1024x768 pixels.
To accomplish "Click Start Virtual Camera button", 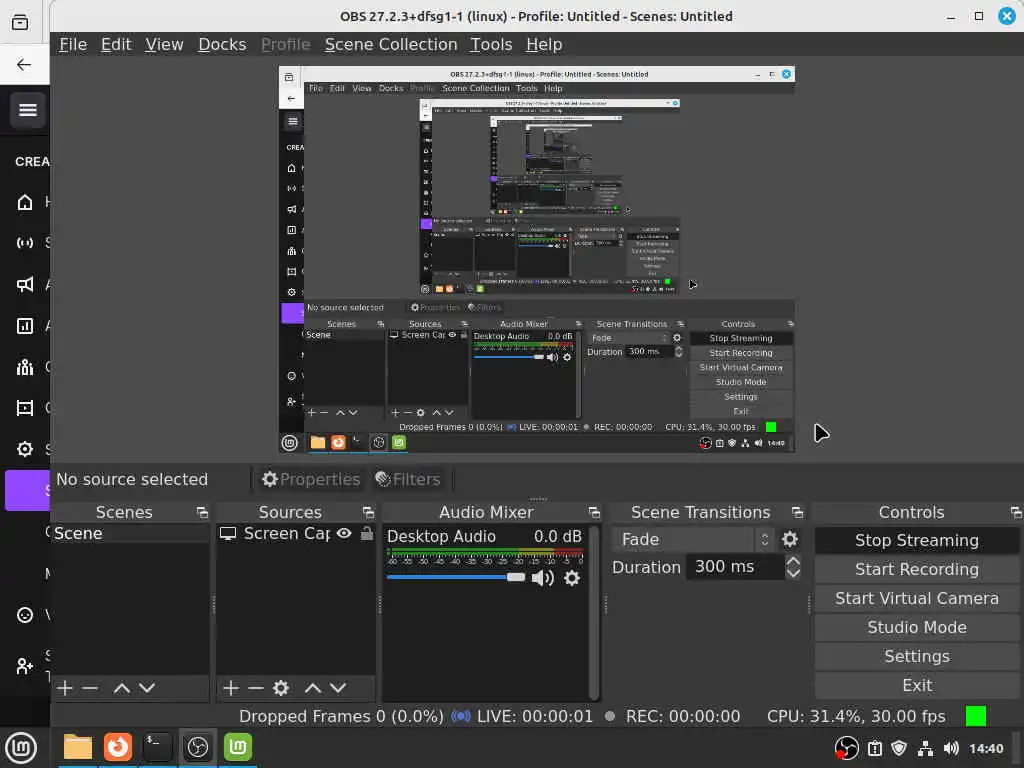I will click(916, 598).
